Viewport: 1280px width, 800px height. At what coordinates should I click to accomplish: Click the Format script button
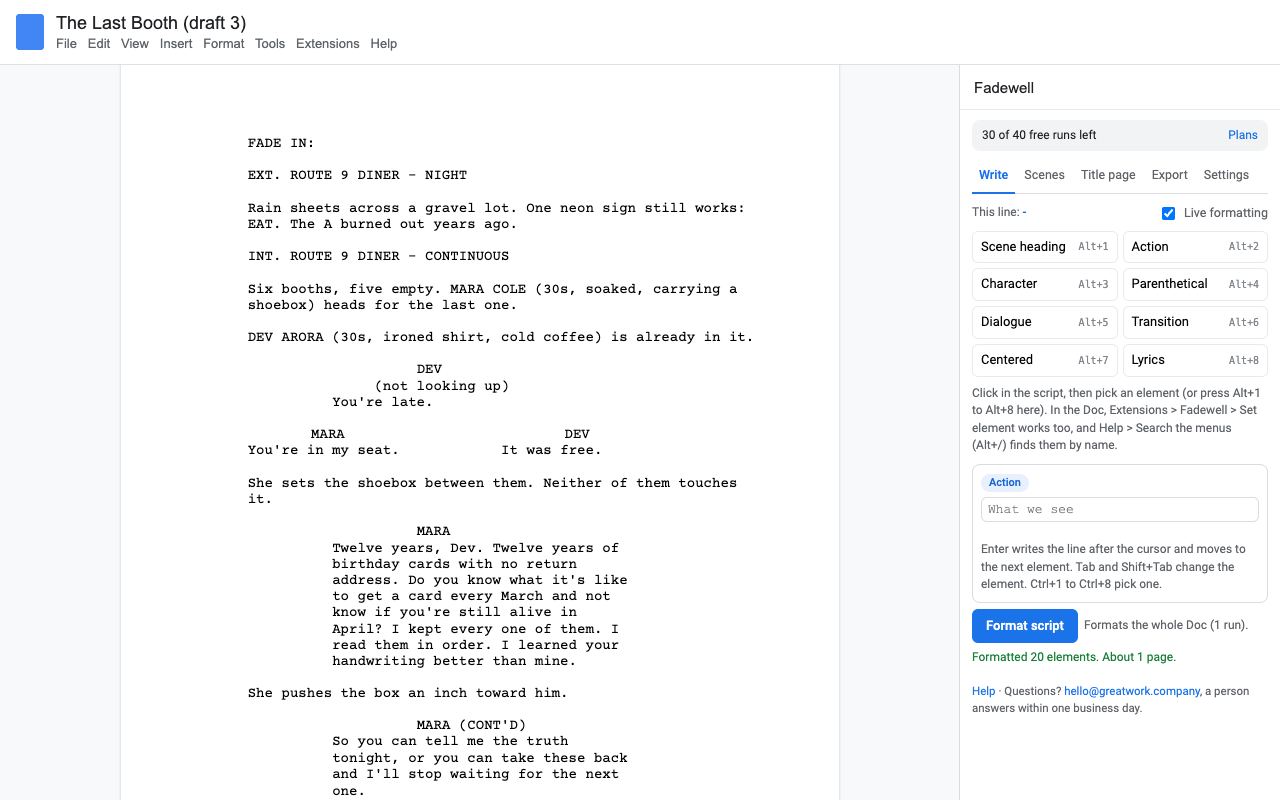tap(1025, 626)
